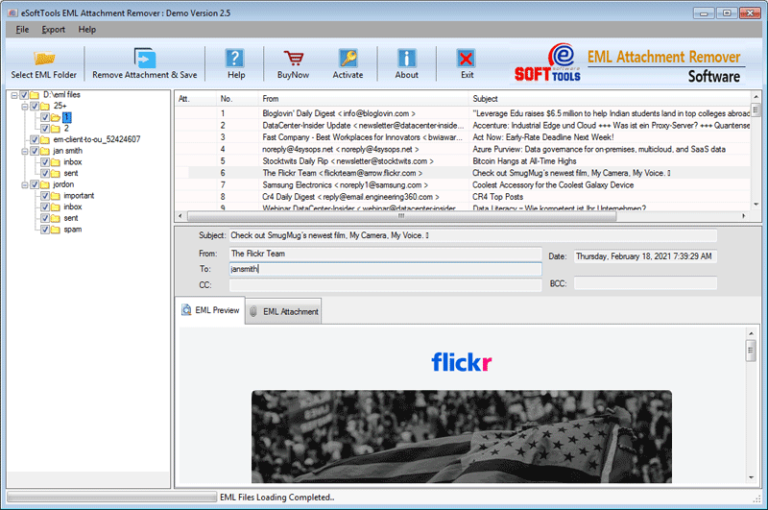Click the Select EML Folder icon

click(44, 58)
